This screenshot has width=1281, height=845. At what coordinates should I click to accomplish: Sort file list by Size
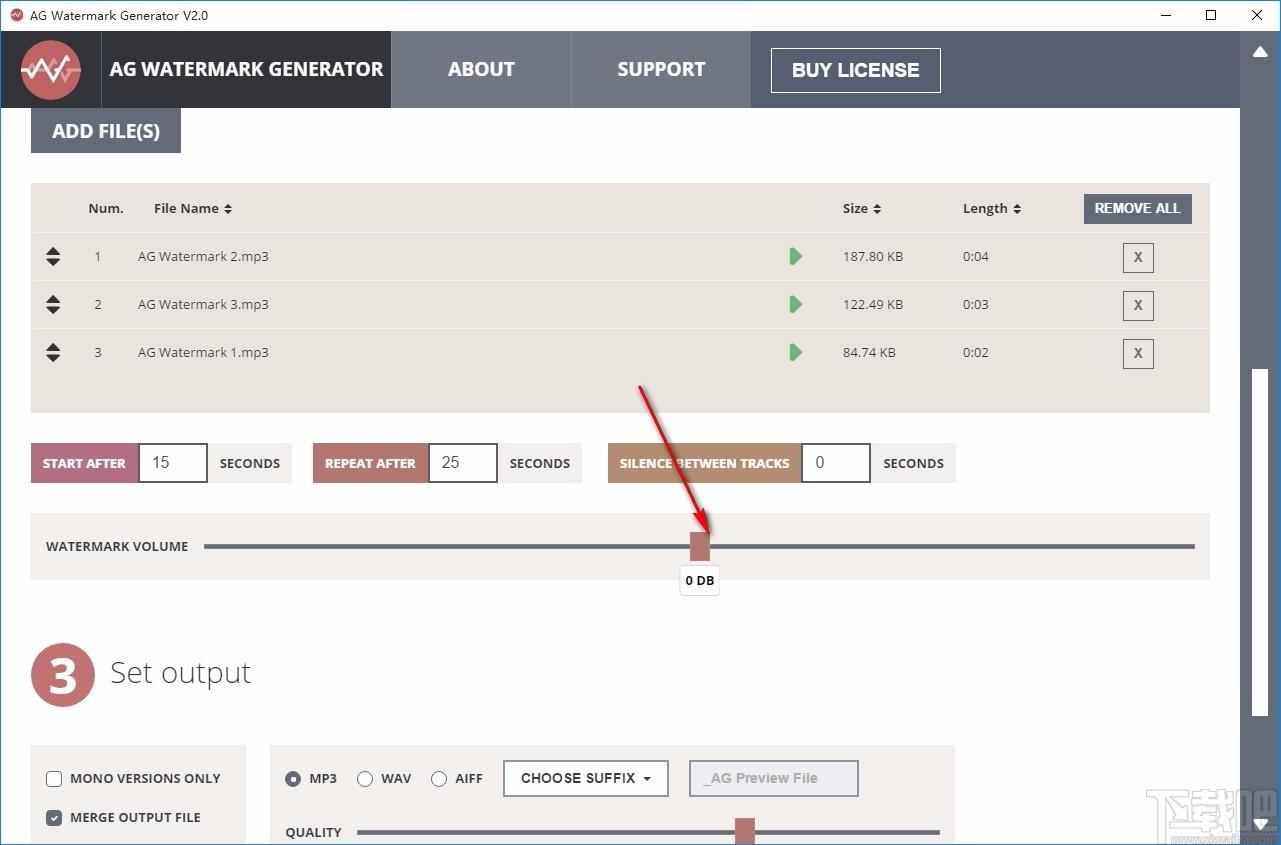(x=862, y=208)
